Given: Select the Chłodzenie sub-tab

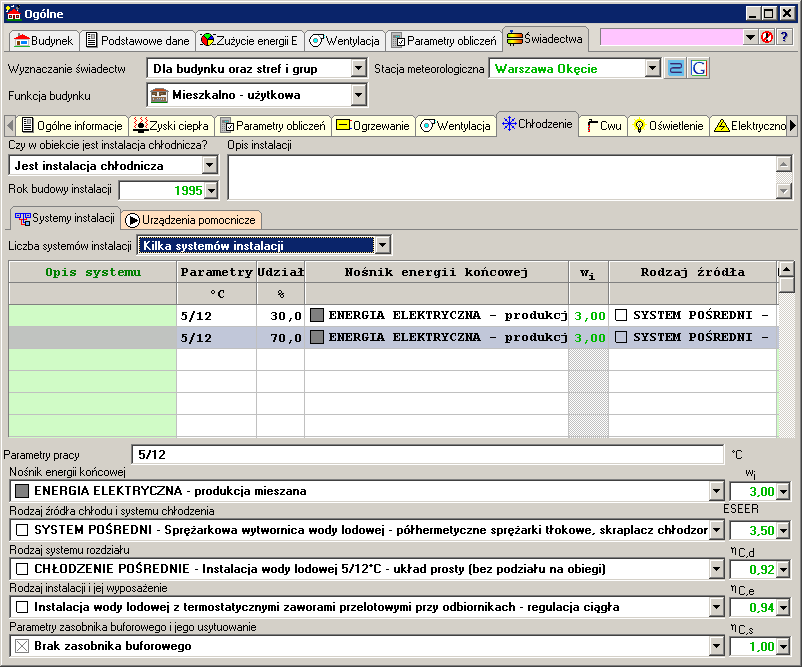Looking at the screenshot, I should [538, 124].
